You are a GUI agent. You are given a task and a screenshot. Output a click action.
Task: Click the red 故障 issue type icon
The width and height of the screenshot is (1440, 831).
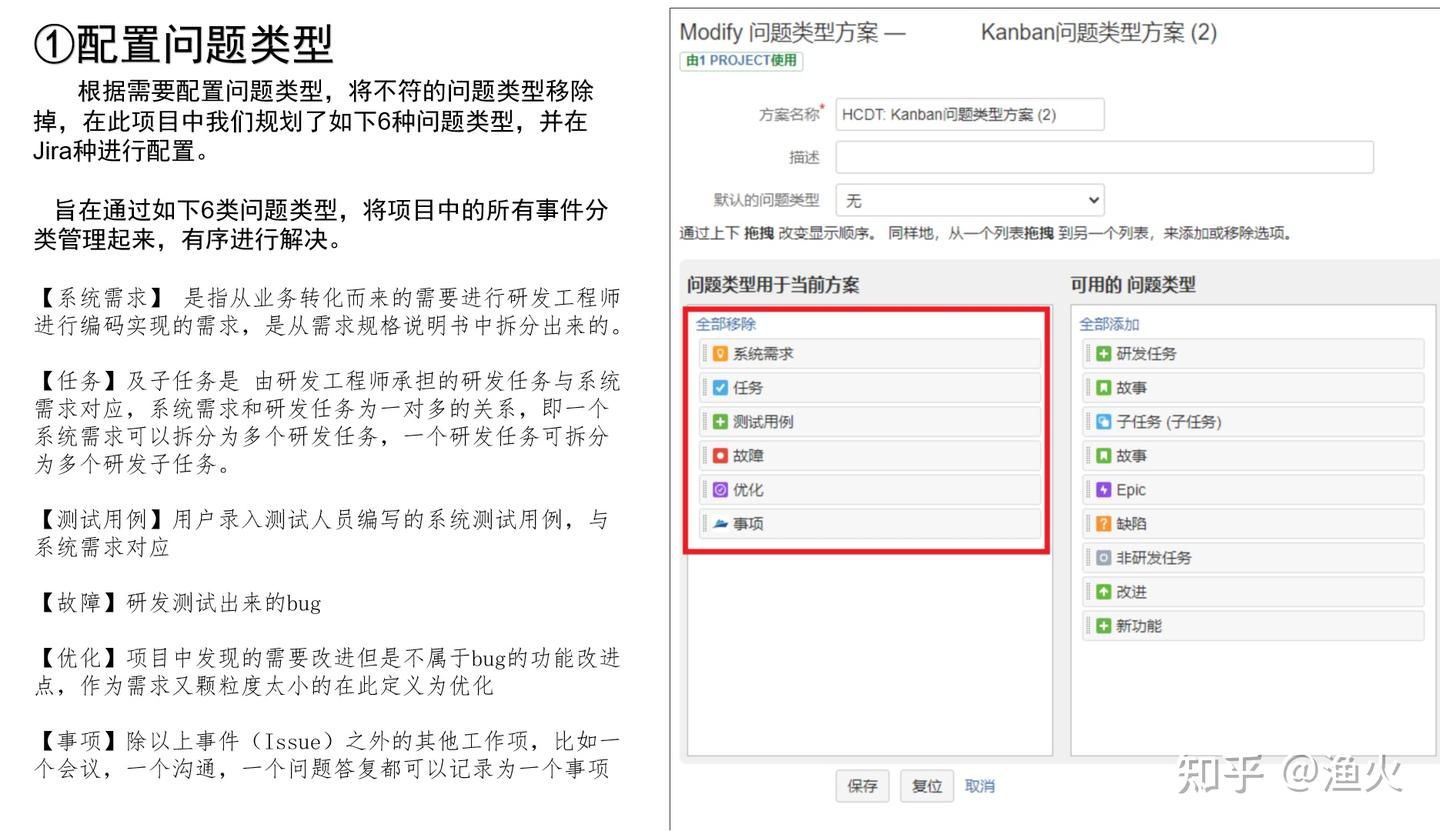pos(720,456)
